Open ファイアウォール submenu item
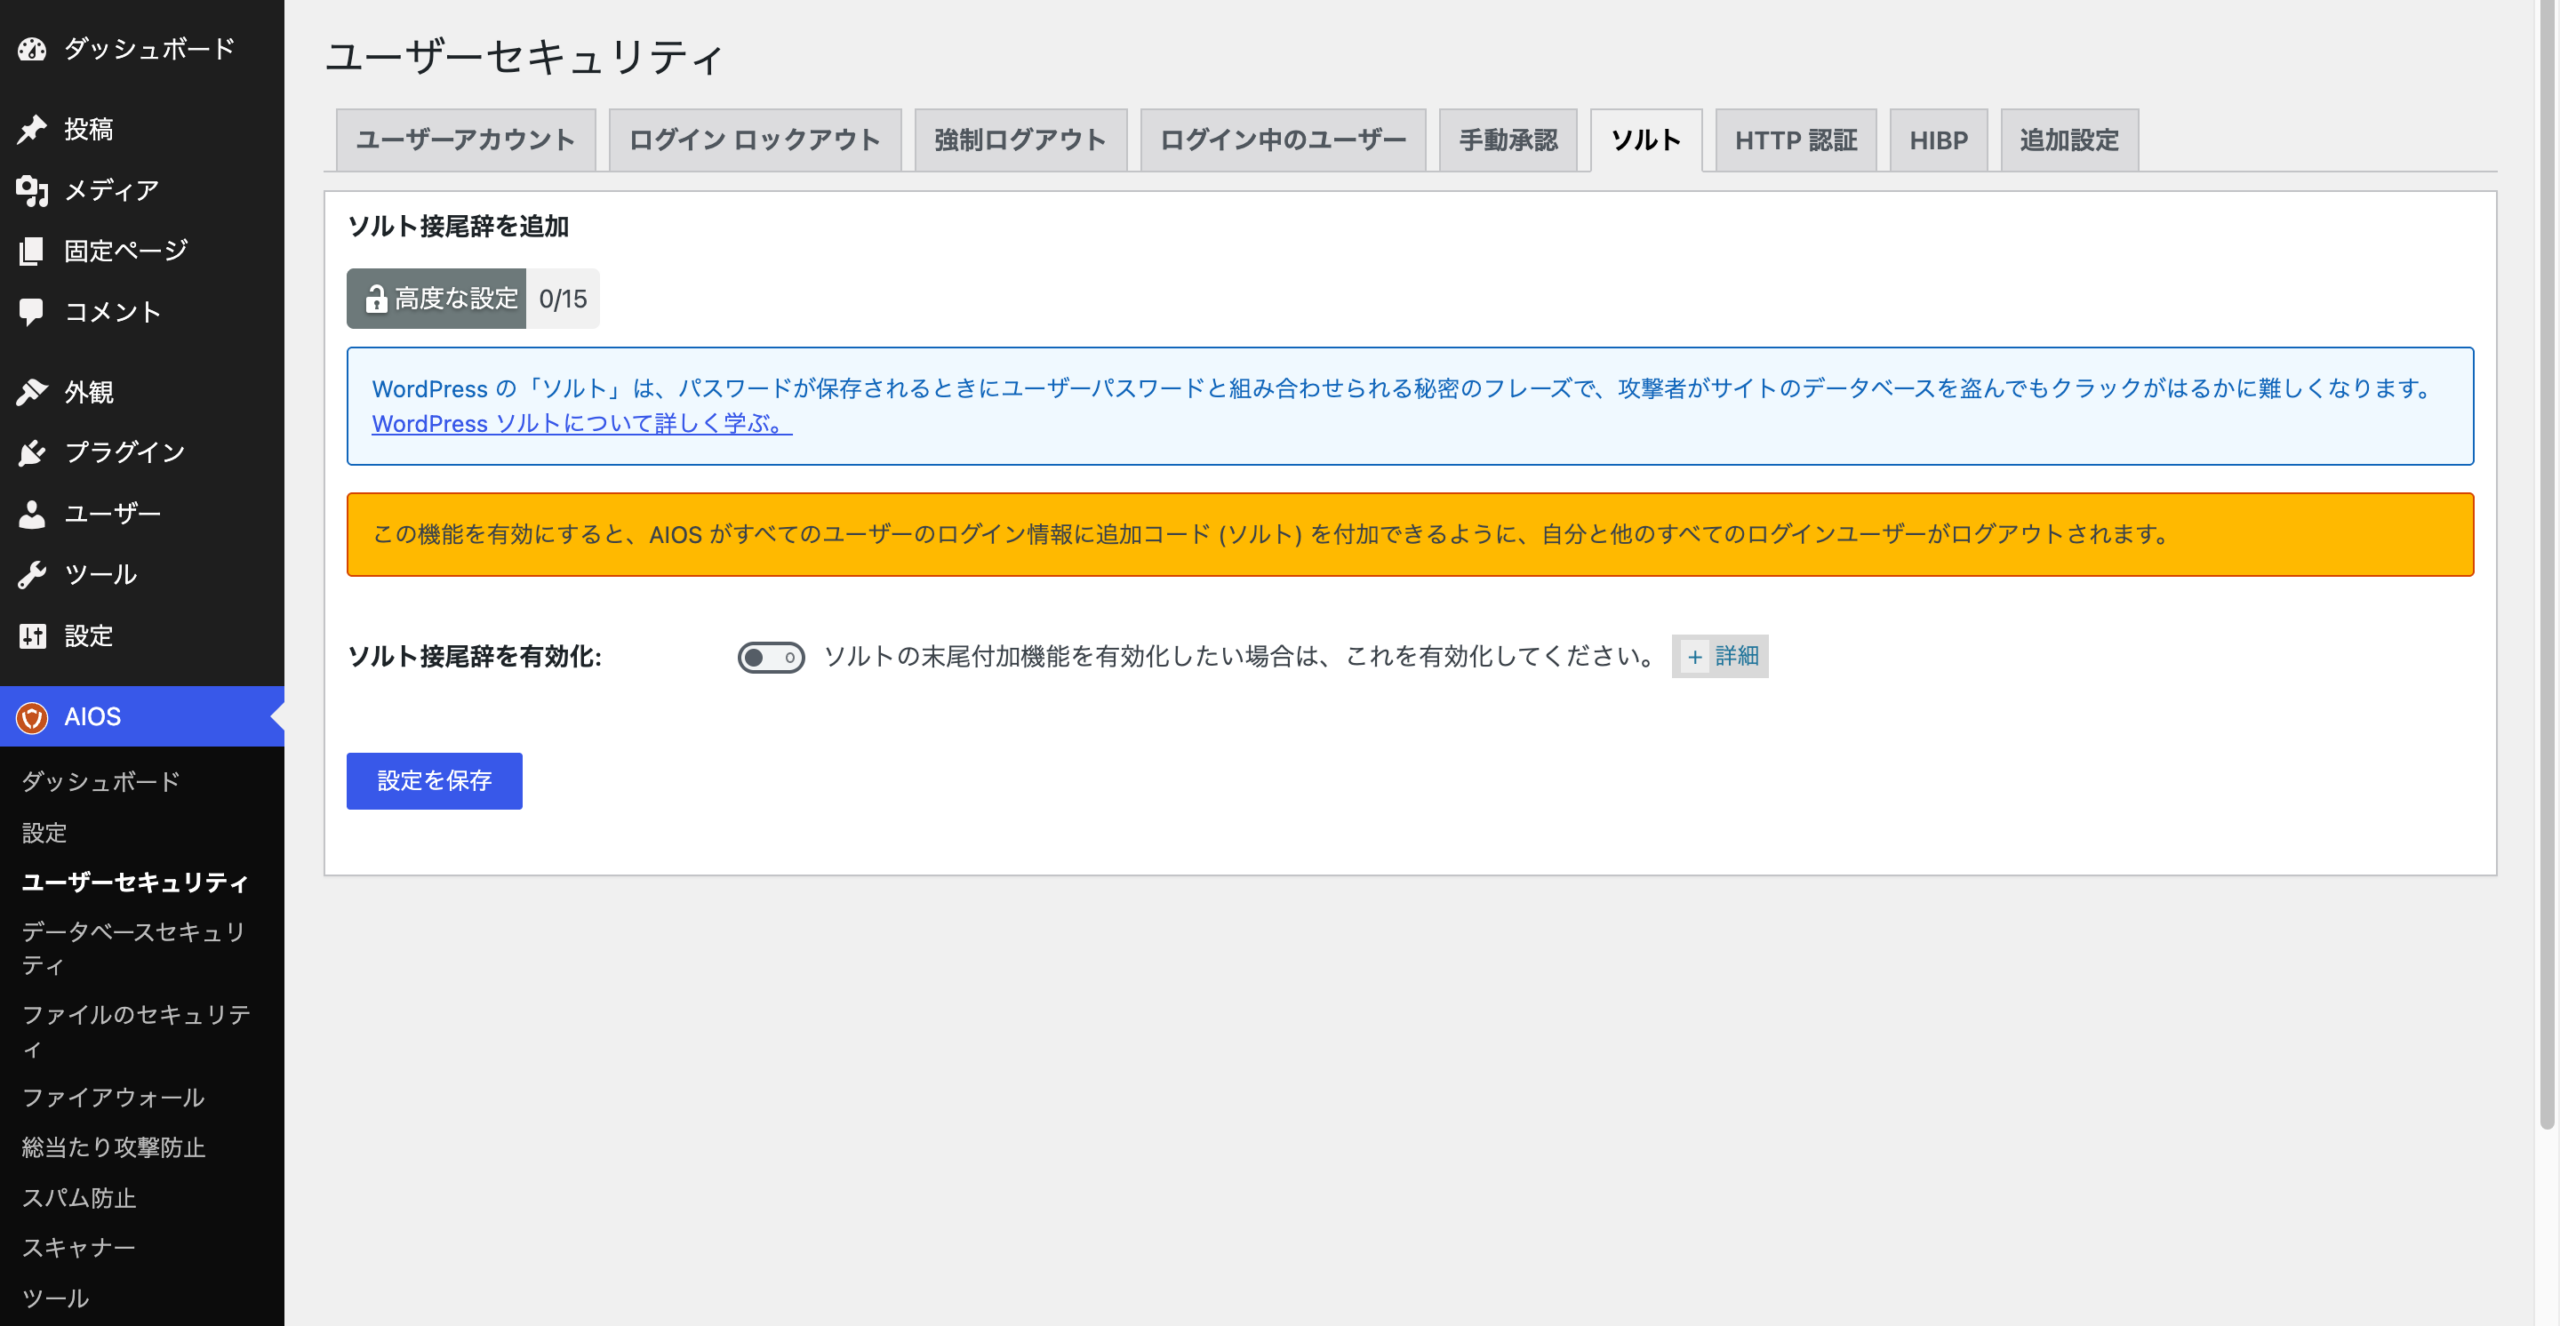Image resolution: width=2560 pixels, height=1326 pixels. 113,1097
